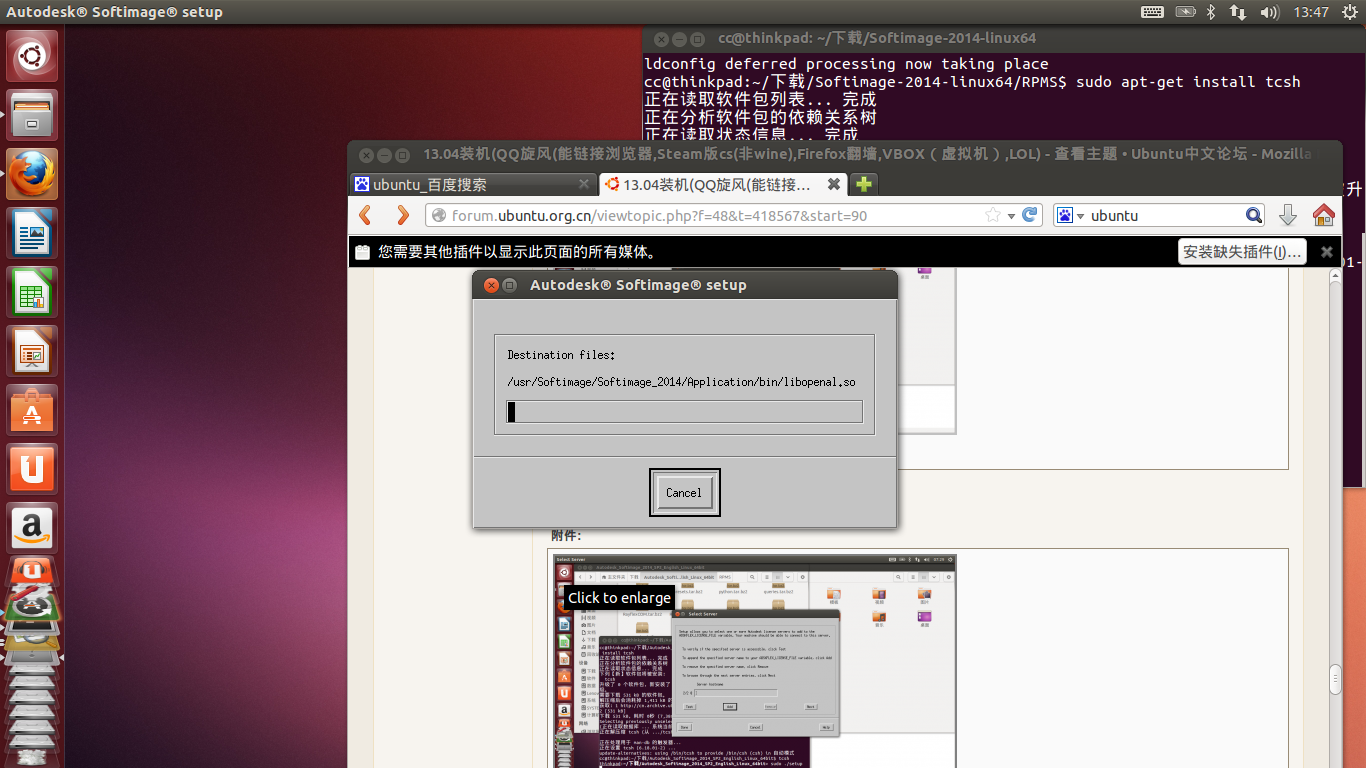Click the Firefox page vertical scrollbar handle
This screenshot has width=1366, height=768.
point(1335,679)
